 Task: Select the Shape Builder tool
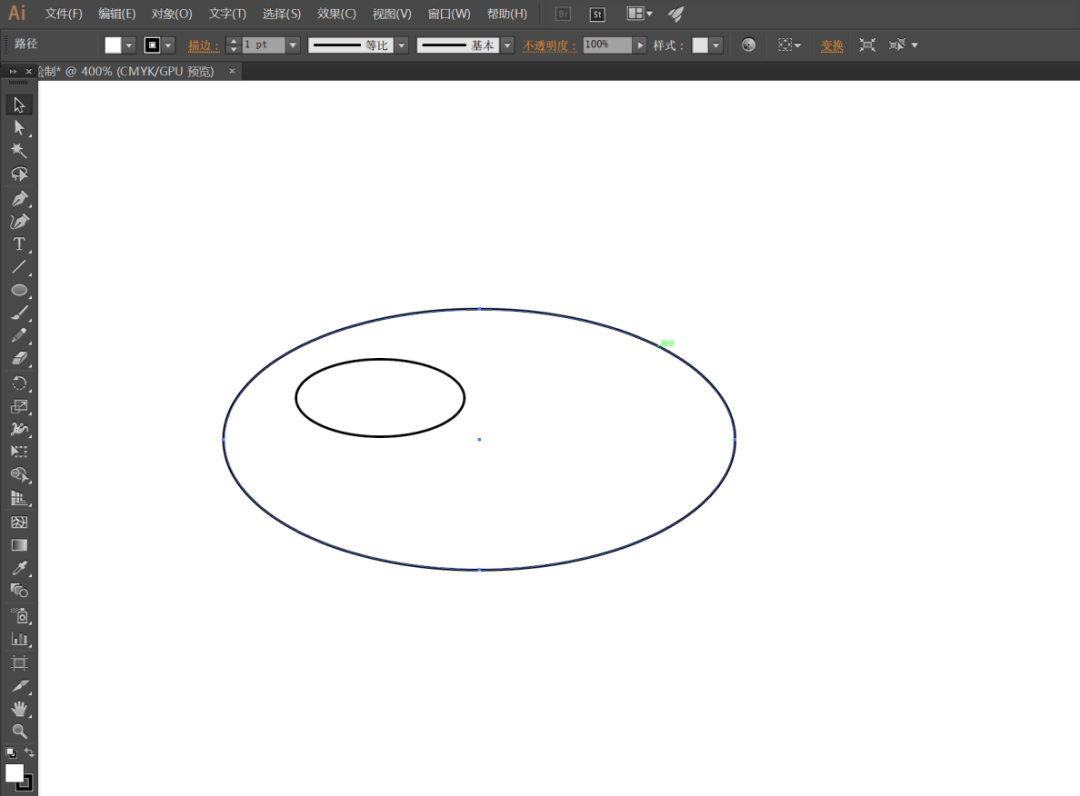(x=19, y=475)
